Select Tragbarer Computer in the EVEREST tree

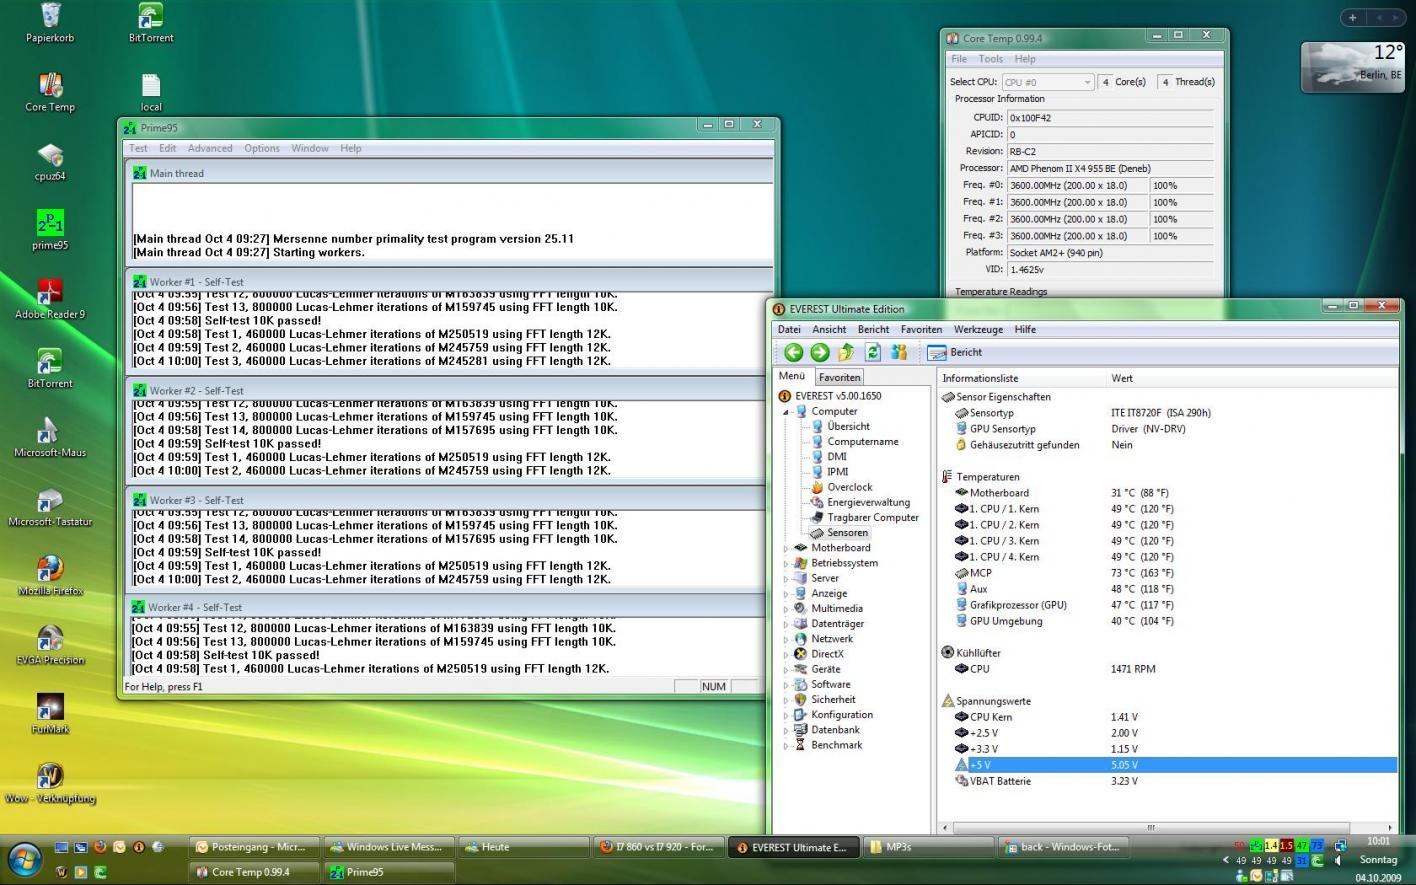[x=872, y=517]
